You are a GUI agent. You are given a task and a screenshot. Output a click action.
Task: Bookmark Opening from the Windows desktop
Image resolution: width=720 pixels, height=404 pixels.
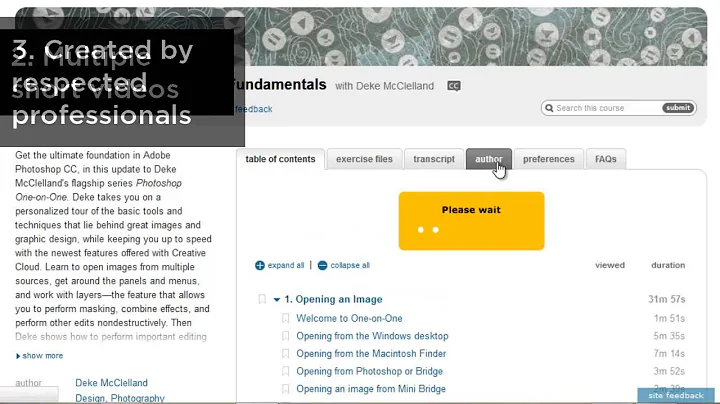[285, 337]
